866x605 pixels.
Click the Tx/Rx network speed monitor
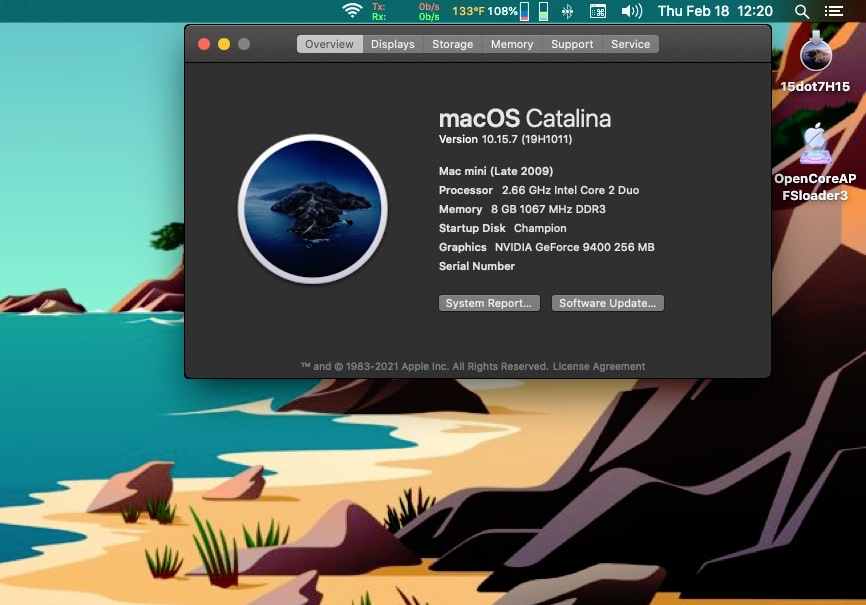pos(406,12)
